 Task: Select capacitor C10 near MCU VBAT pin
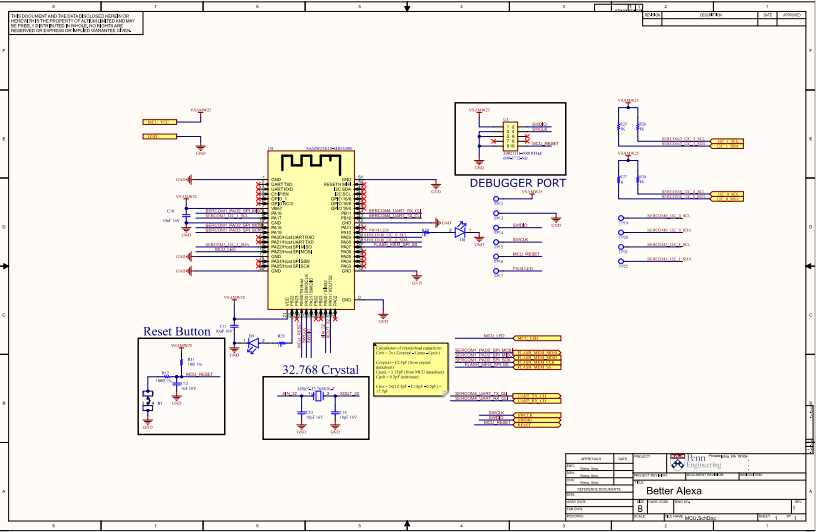point(186,215)
